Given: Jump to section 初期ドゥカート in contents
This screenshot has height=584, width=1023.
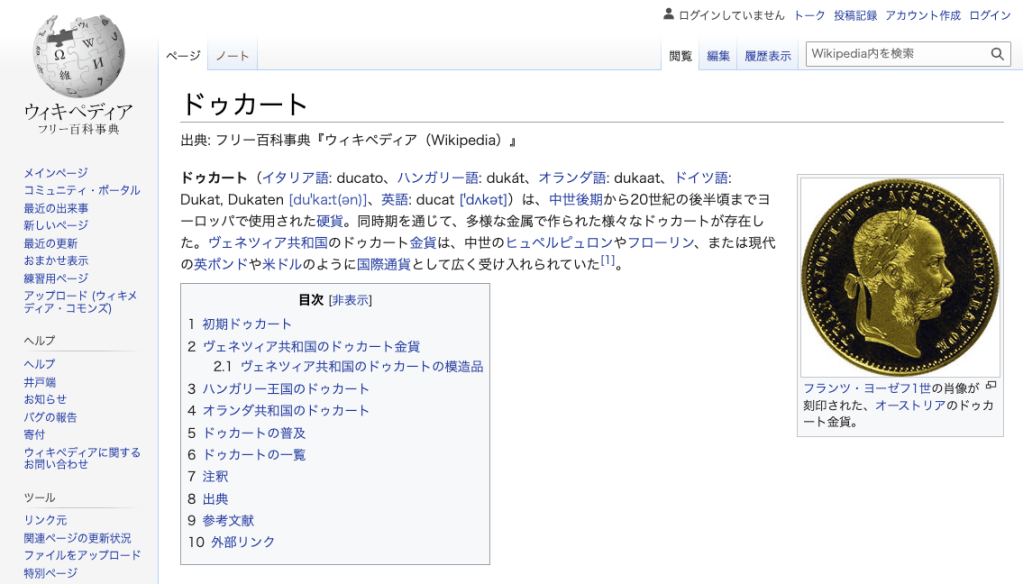Looking at the screenshot, I should tap(247, 324).
